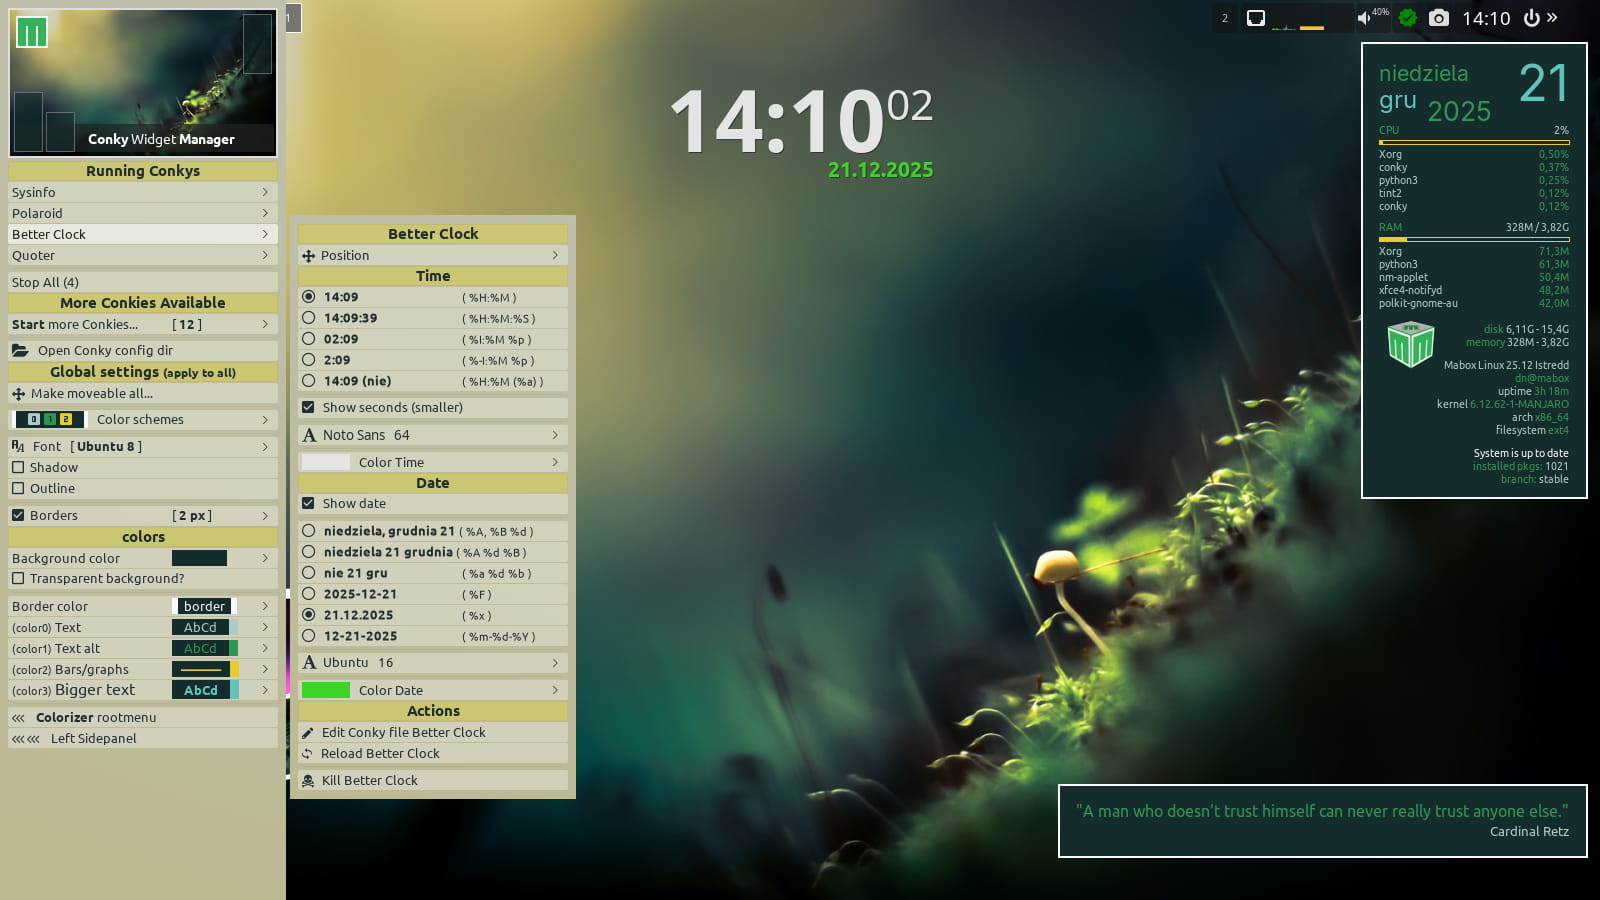Select the Quoter menu entry
1600x900 pixels.
coord(142,256)
